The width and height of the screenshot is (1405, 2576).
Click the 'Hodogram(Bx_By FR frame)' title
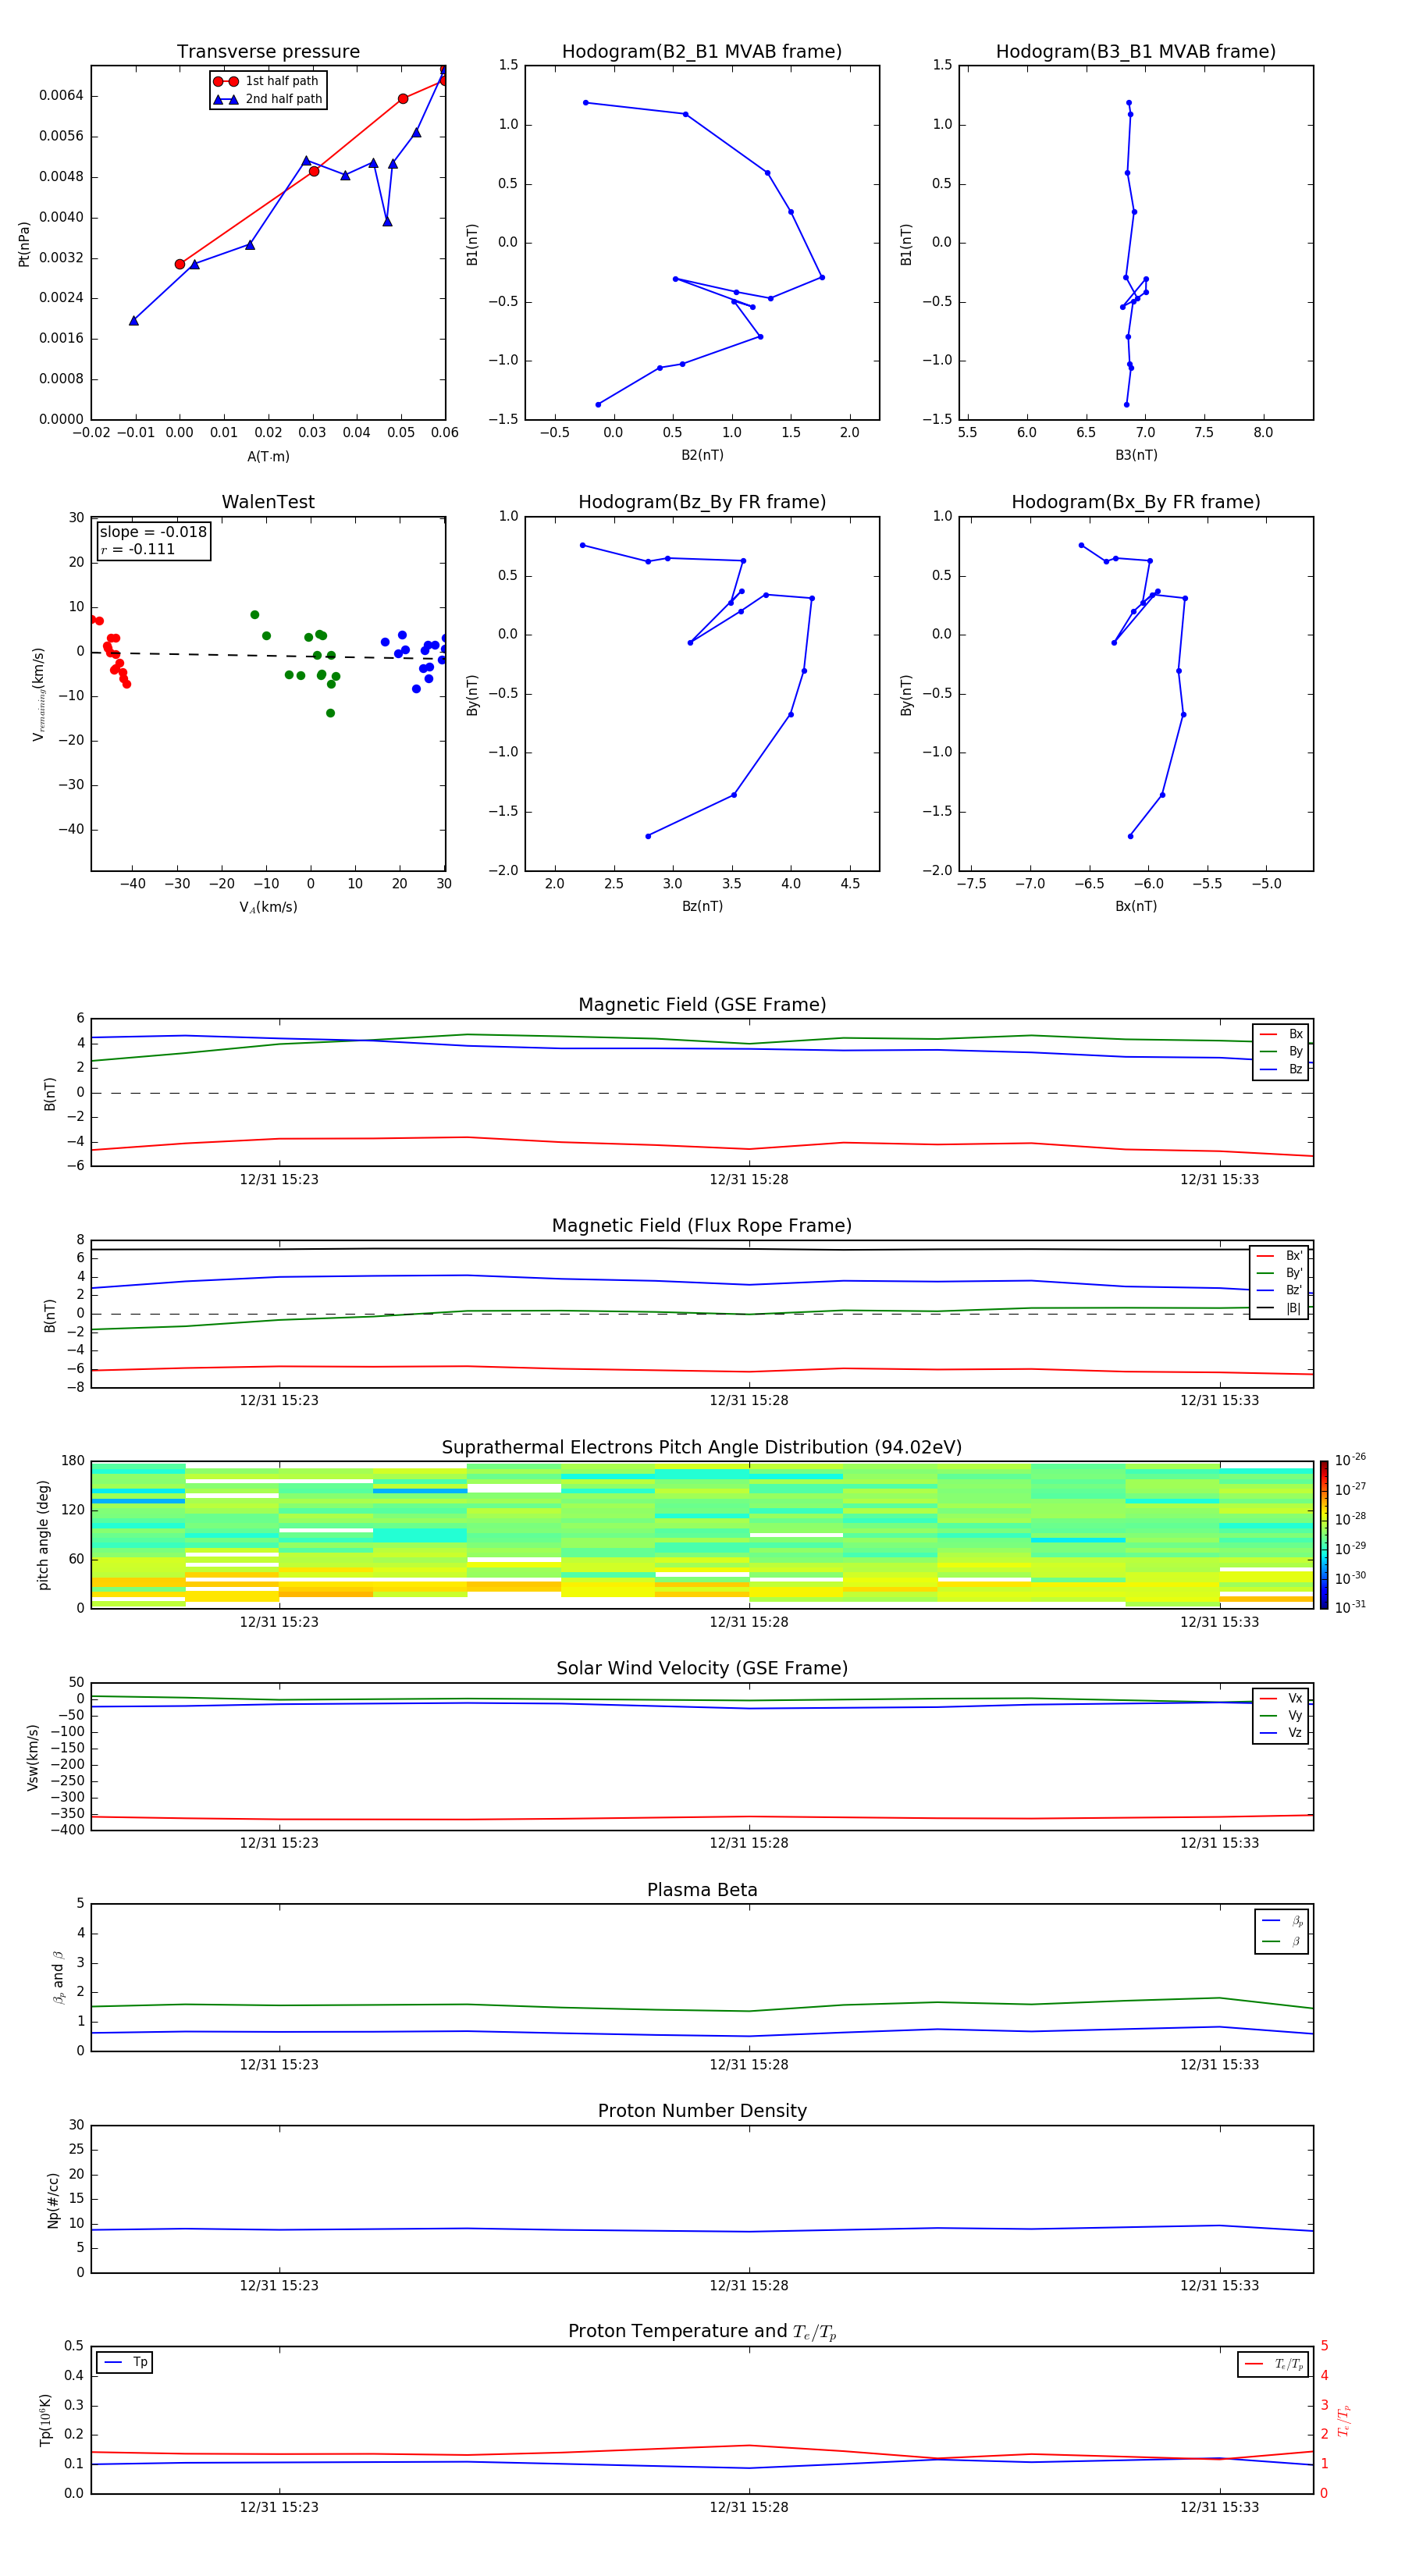(x=1136, y=502)
